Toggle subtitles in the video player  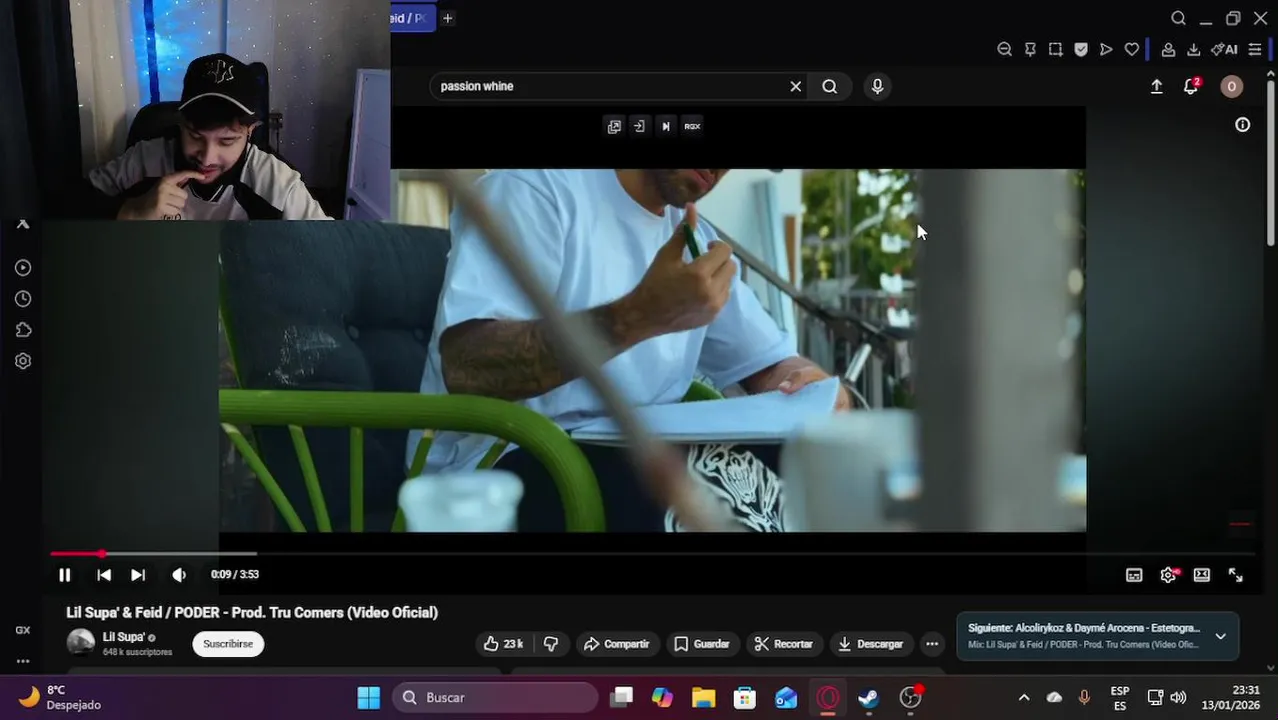(1134, 575)
